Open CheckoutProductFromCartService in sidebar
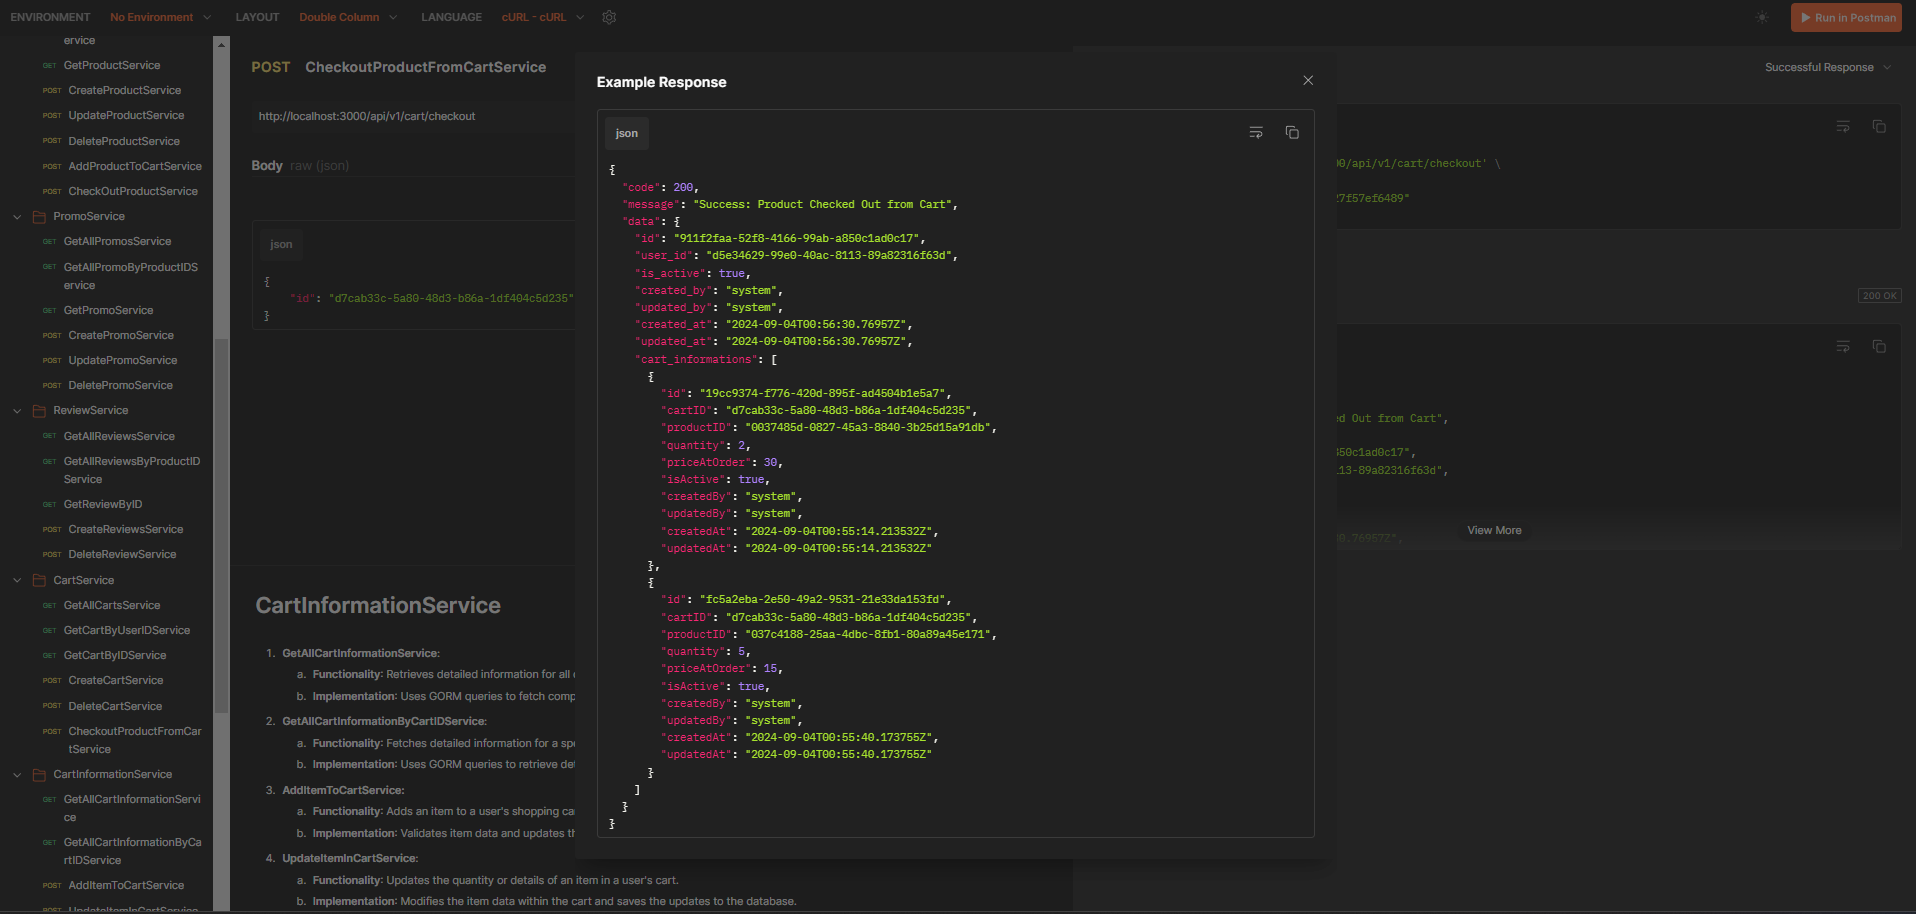The height and width of the screenshot is (914, 1916). click(134, 740)
